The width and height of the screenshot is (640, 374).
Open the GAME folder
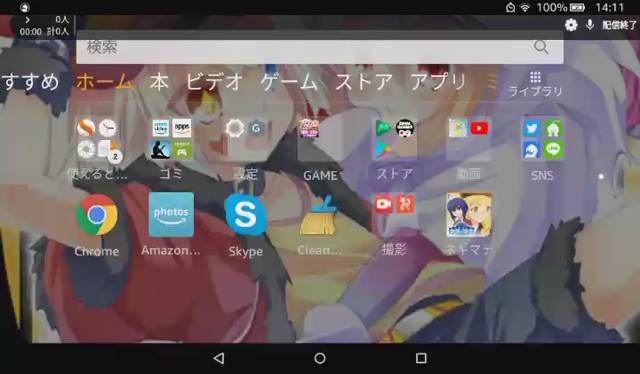320,139
